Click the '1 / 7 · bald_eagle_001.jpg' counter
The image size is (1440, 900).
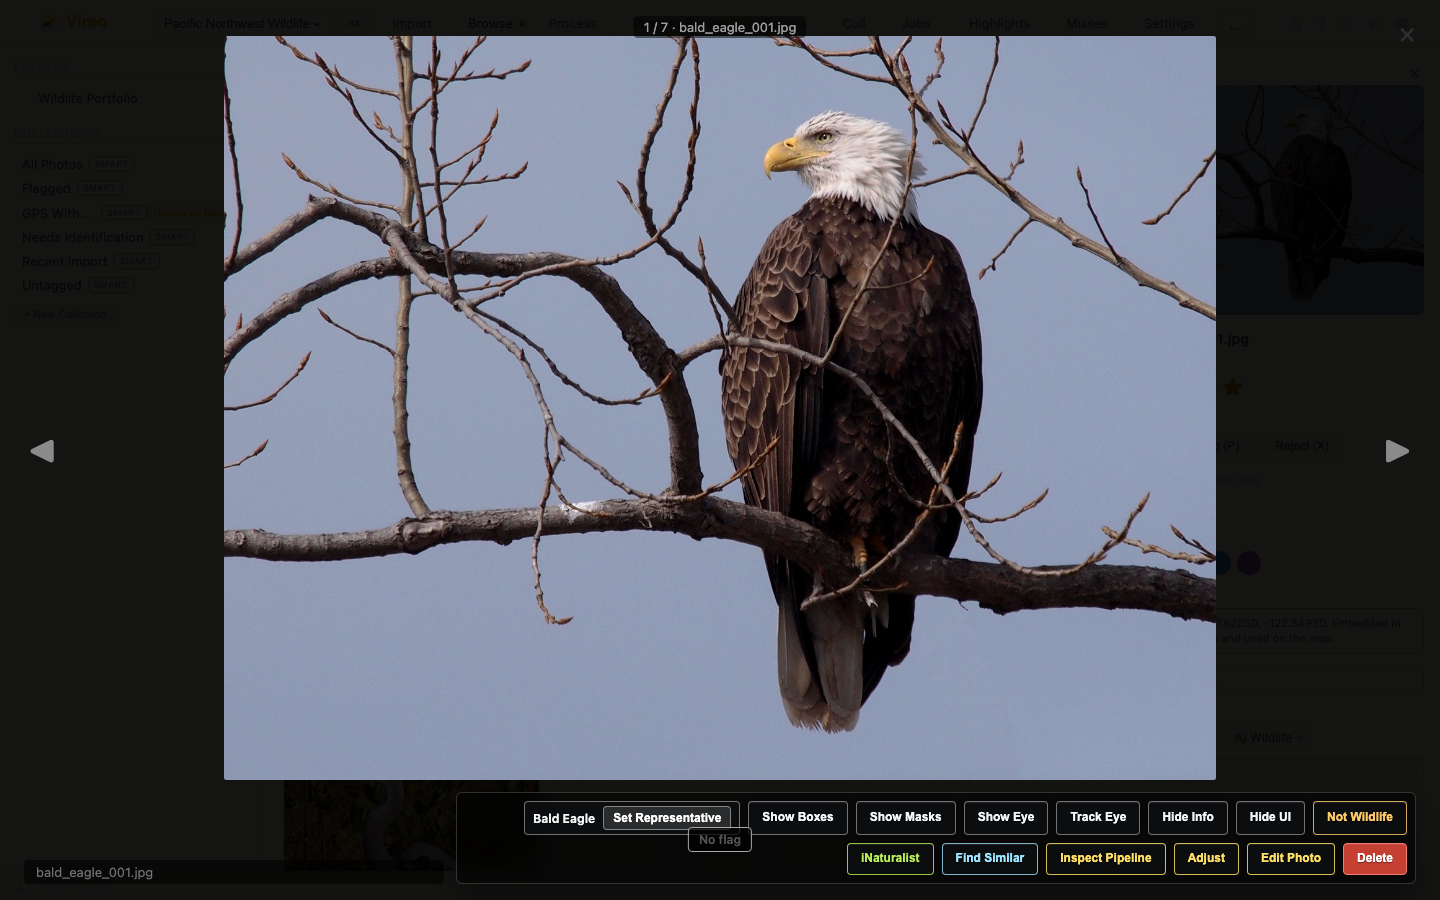click(720, 27)
